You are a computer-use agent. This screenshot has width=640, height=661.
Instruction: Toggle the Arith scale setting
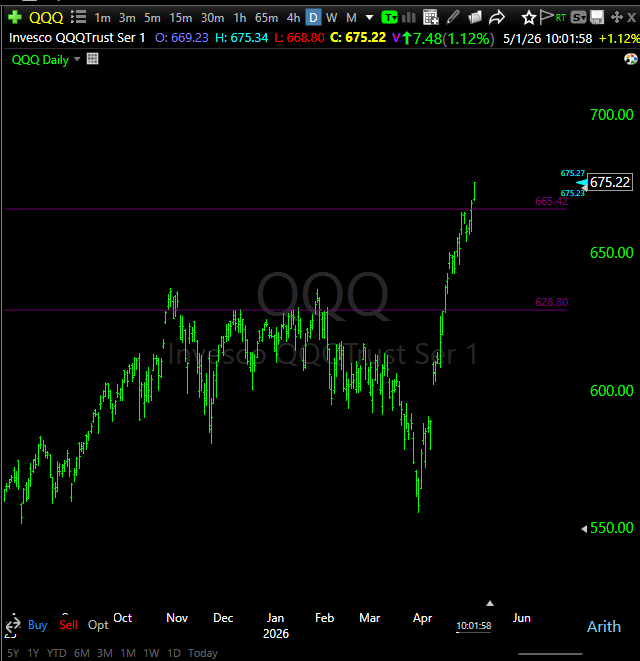tap(604, 626)
